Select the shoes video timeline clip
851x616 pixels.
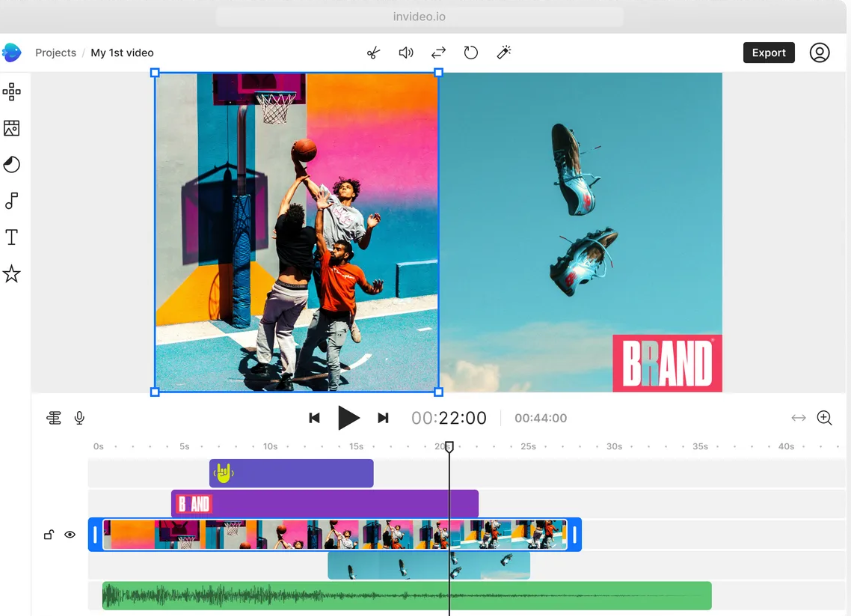429,566
